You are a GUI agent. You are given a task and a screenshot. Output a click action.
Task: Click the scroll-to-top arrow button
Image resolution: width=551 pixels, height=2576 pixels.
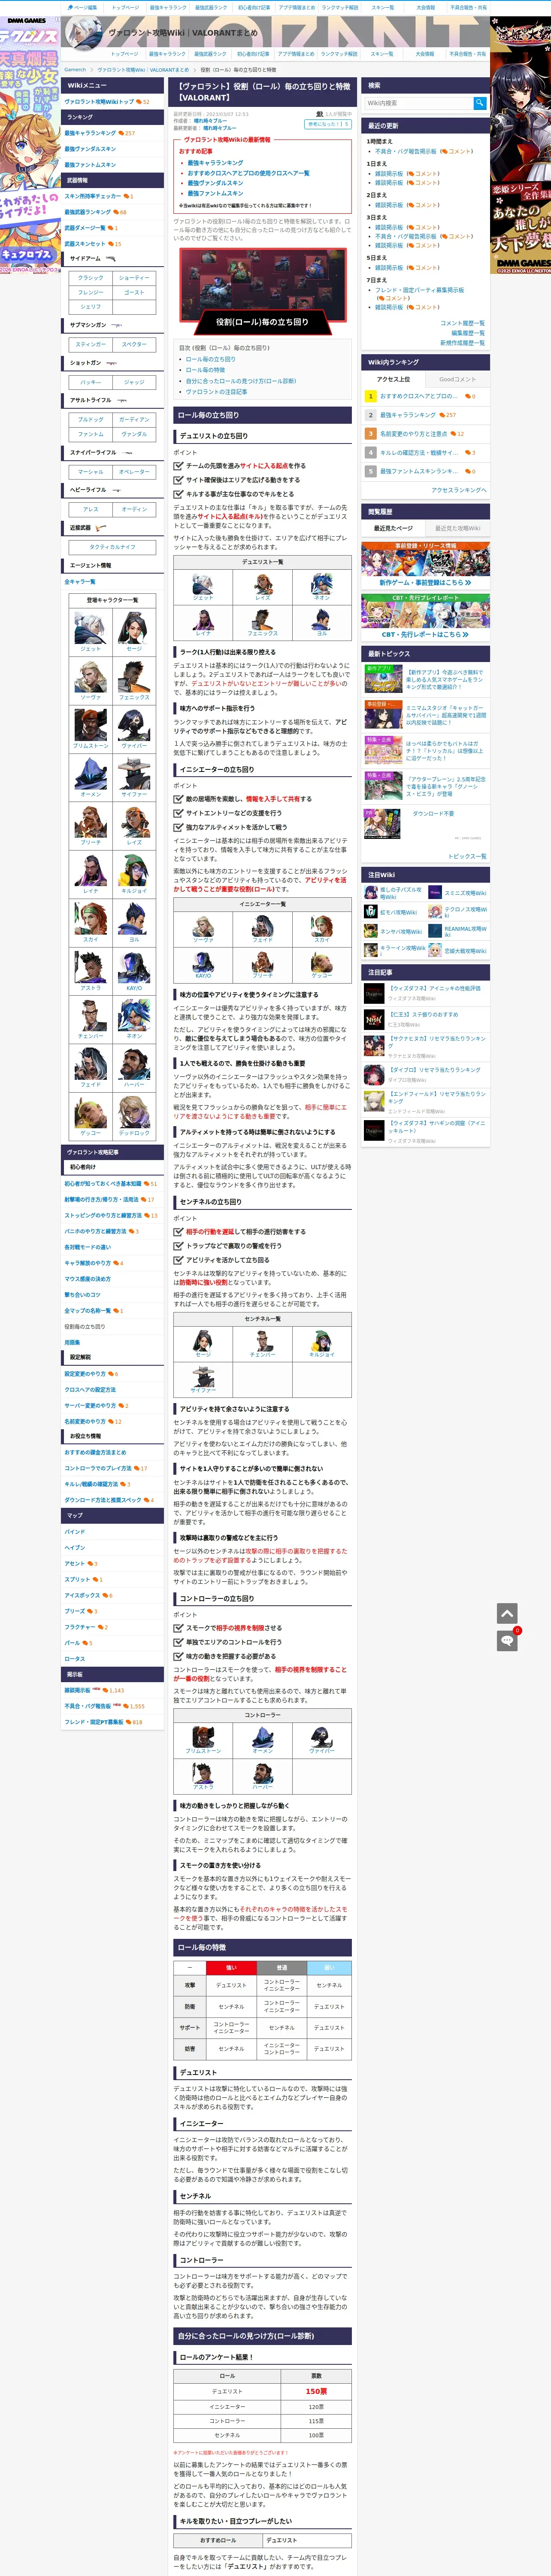coord(507,1613)
